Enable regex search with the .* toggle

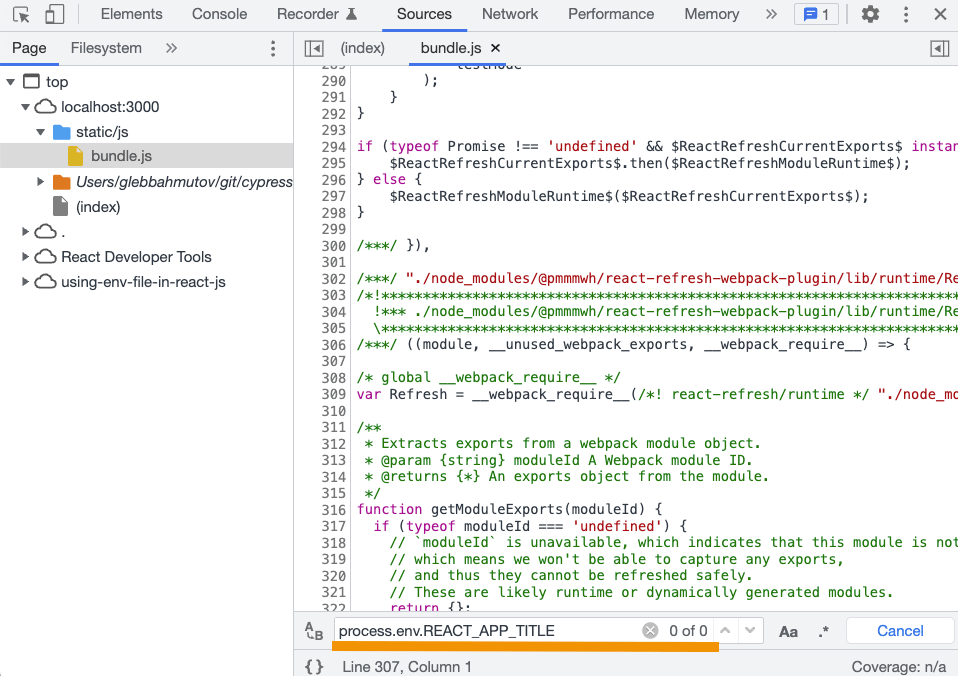click(x=823, y=631)
